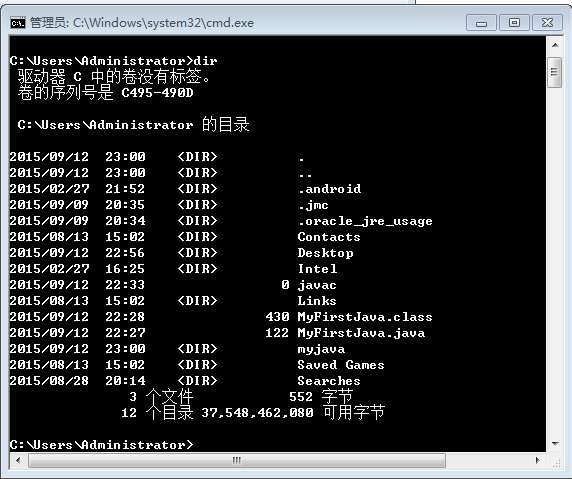
Task: Click the 'Desktop' directory name
Action: click(325, 253)
